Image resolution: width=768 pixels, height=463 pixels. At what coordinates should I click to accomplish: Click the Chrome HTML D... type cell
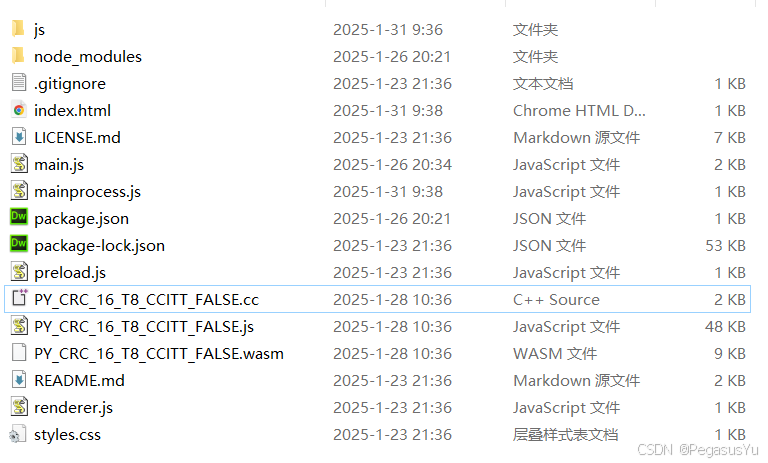pyautogui.click(x=579, y=111)
